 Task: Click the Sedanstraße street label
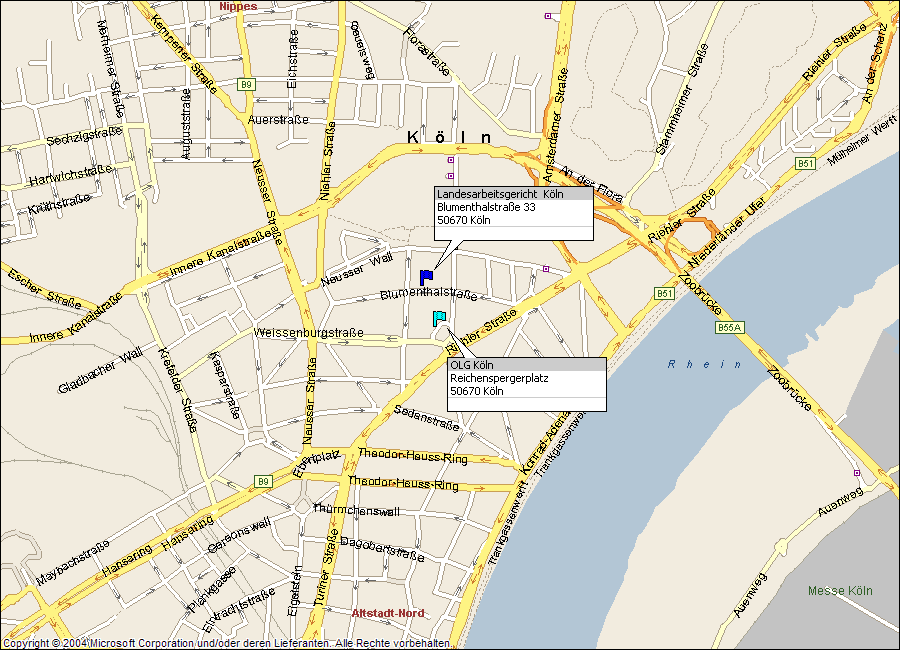click(x=426, y=418)
